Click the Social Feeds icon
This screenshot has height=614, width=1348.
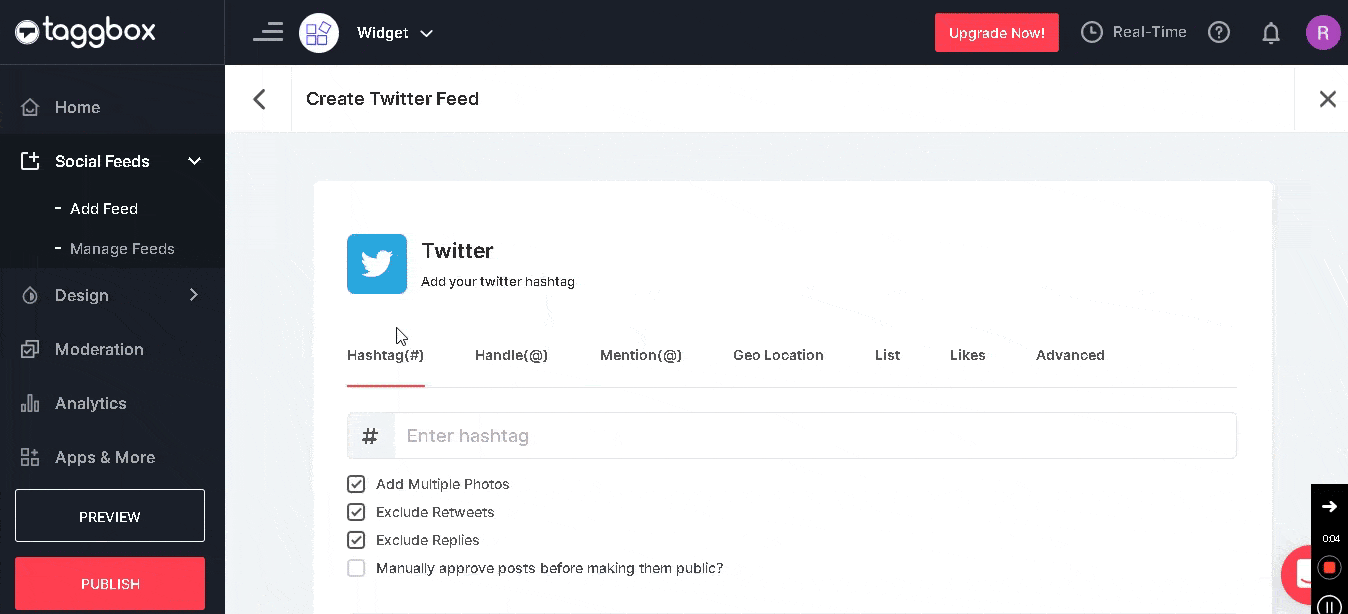30,161
